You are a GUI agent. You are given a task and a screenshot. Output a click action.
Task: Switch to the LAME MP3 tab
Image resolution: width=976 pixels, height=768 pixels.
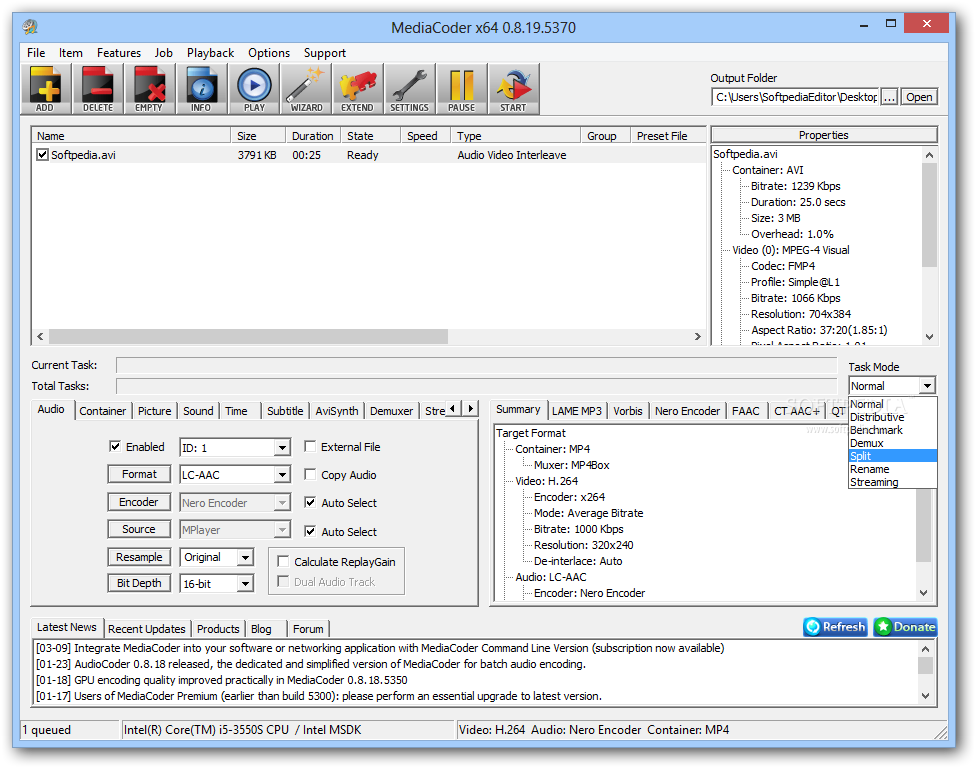576,410
